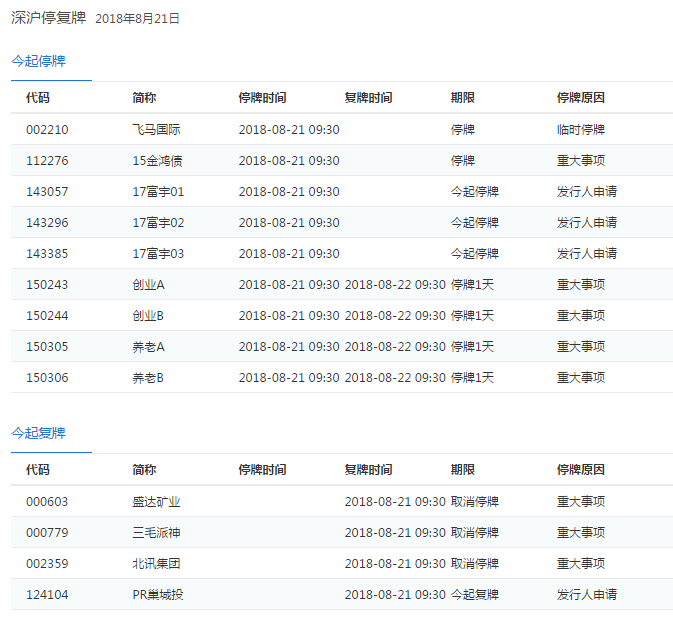
Task: Switch to the 今起停牌 tab
Action: tap(38, 61)
